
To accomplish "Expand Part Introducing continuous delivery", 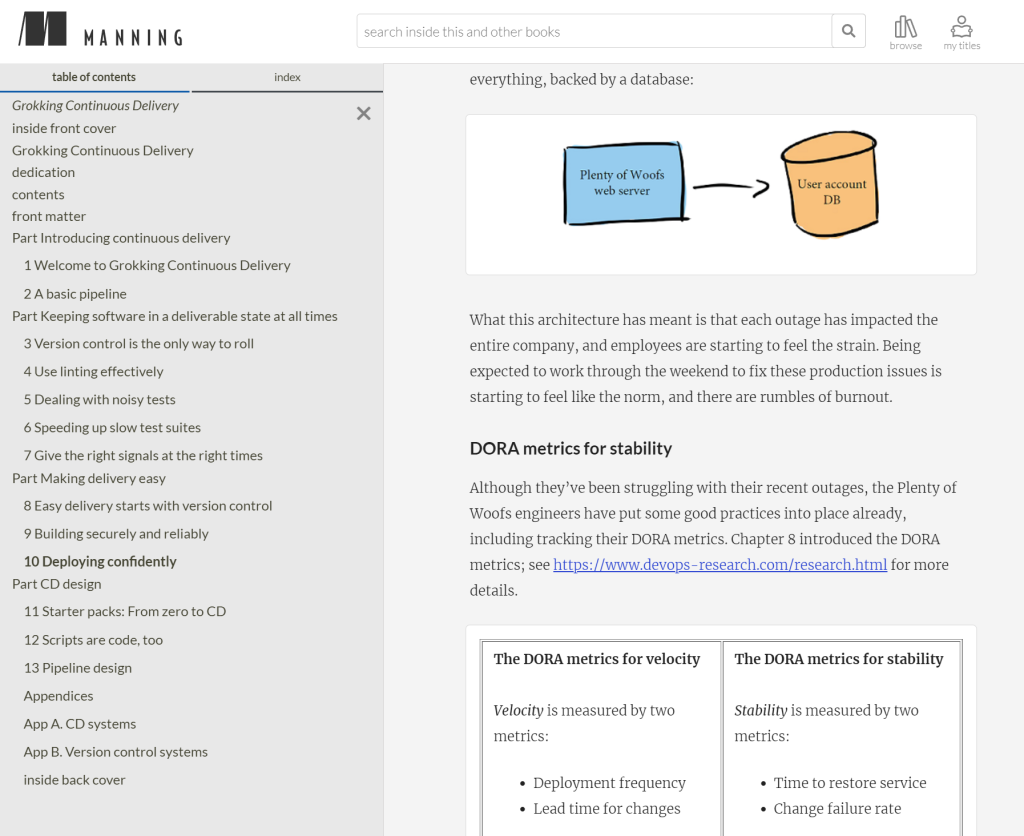I will pyautogui.click(x=121, y=238).
